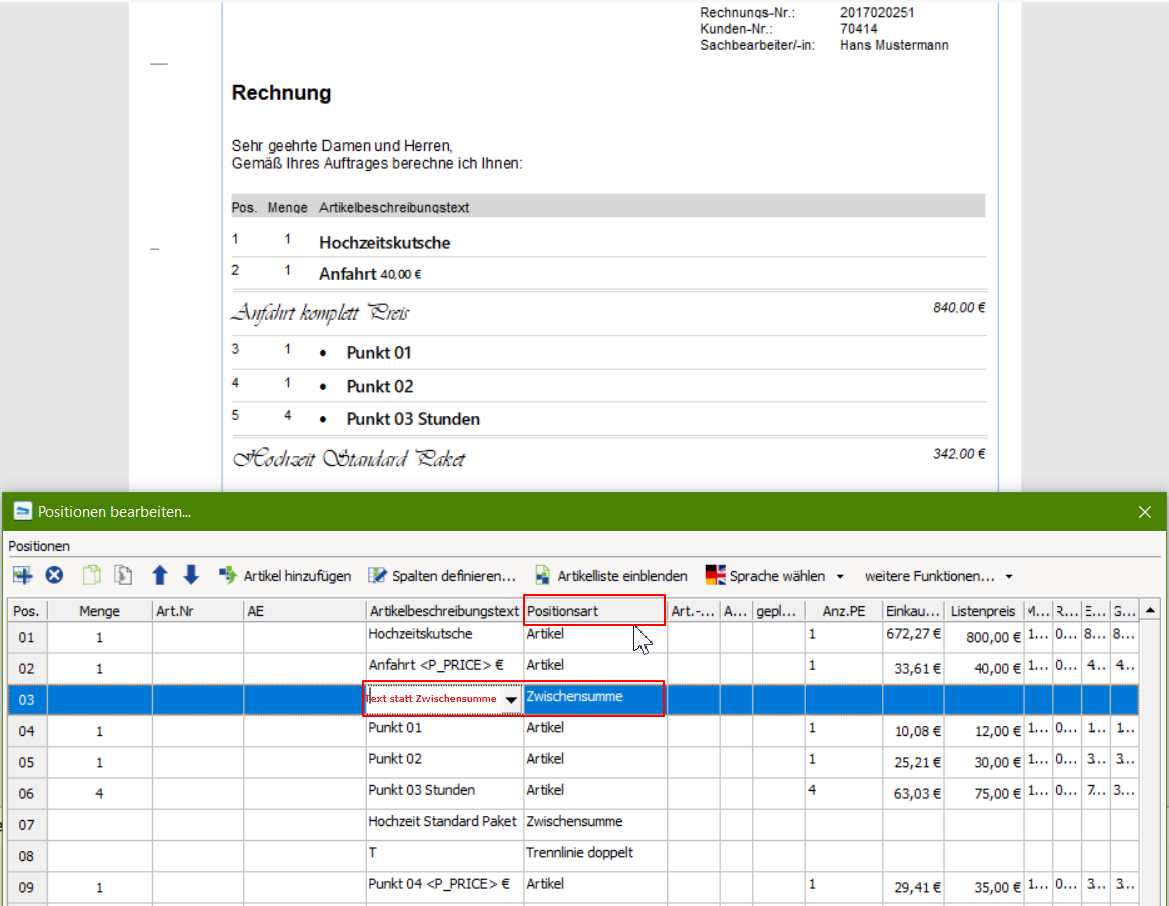Image resolution: width=1169 pixels, height=906 pixels.
Task: Click the Menge value 4 in row 06
Action: (100, 794)
